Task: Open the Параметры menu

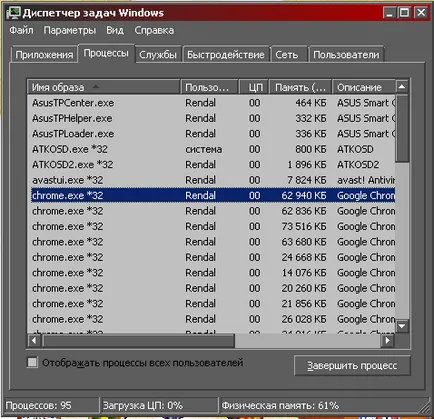Action: tap(70, 30)
